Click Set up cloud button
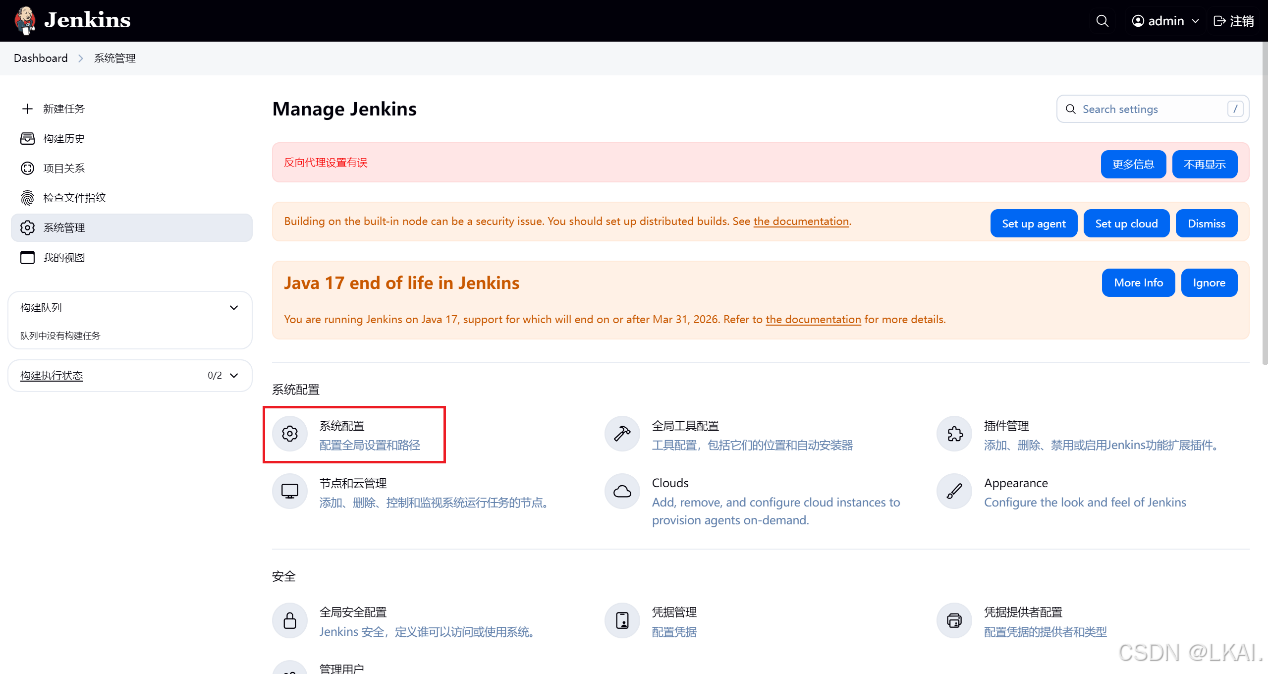The width and height of the screenshot is (1268, 674). (x=1127, y=223)
